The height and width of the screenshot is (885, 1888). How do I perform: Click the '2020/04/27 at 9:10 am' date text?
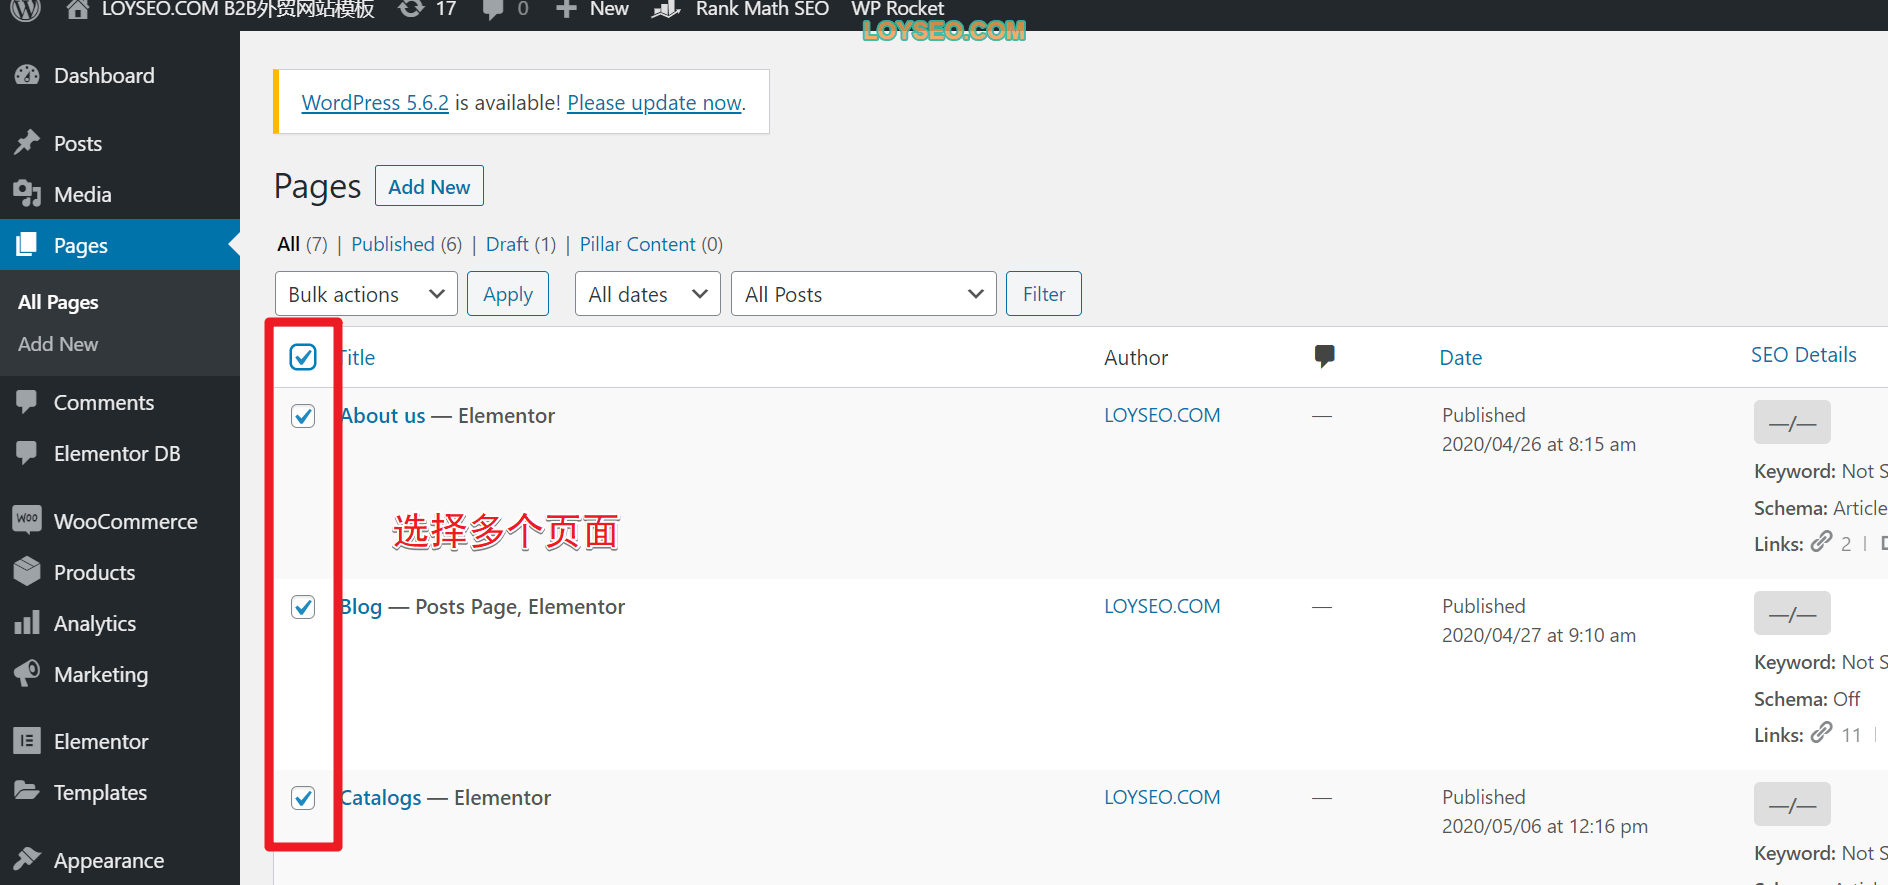[1539, 635]
